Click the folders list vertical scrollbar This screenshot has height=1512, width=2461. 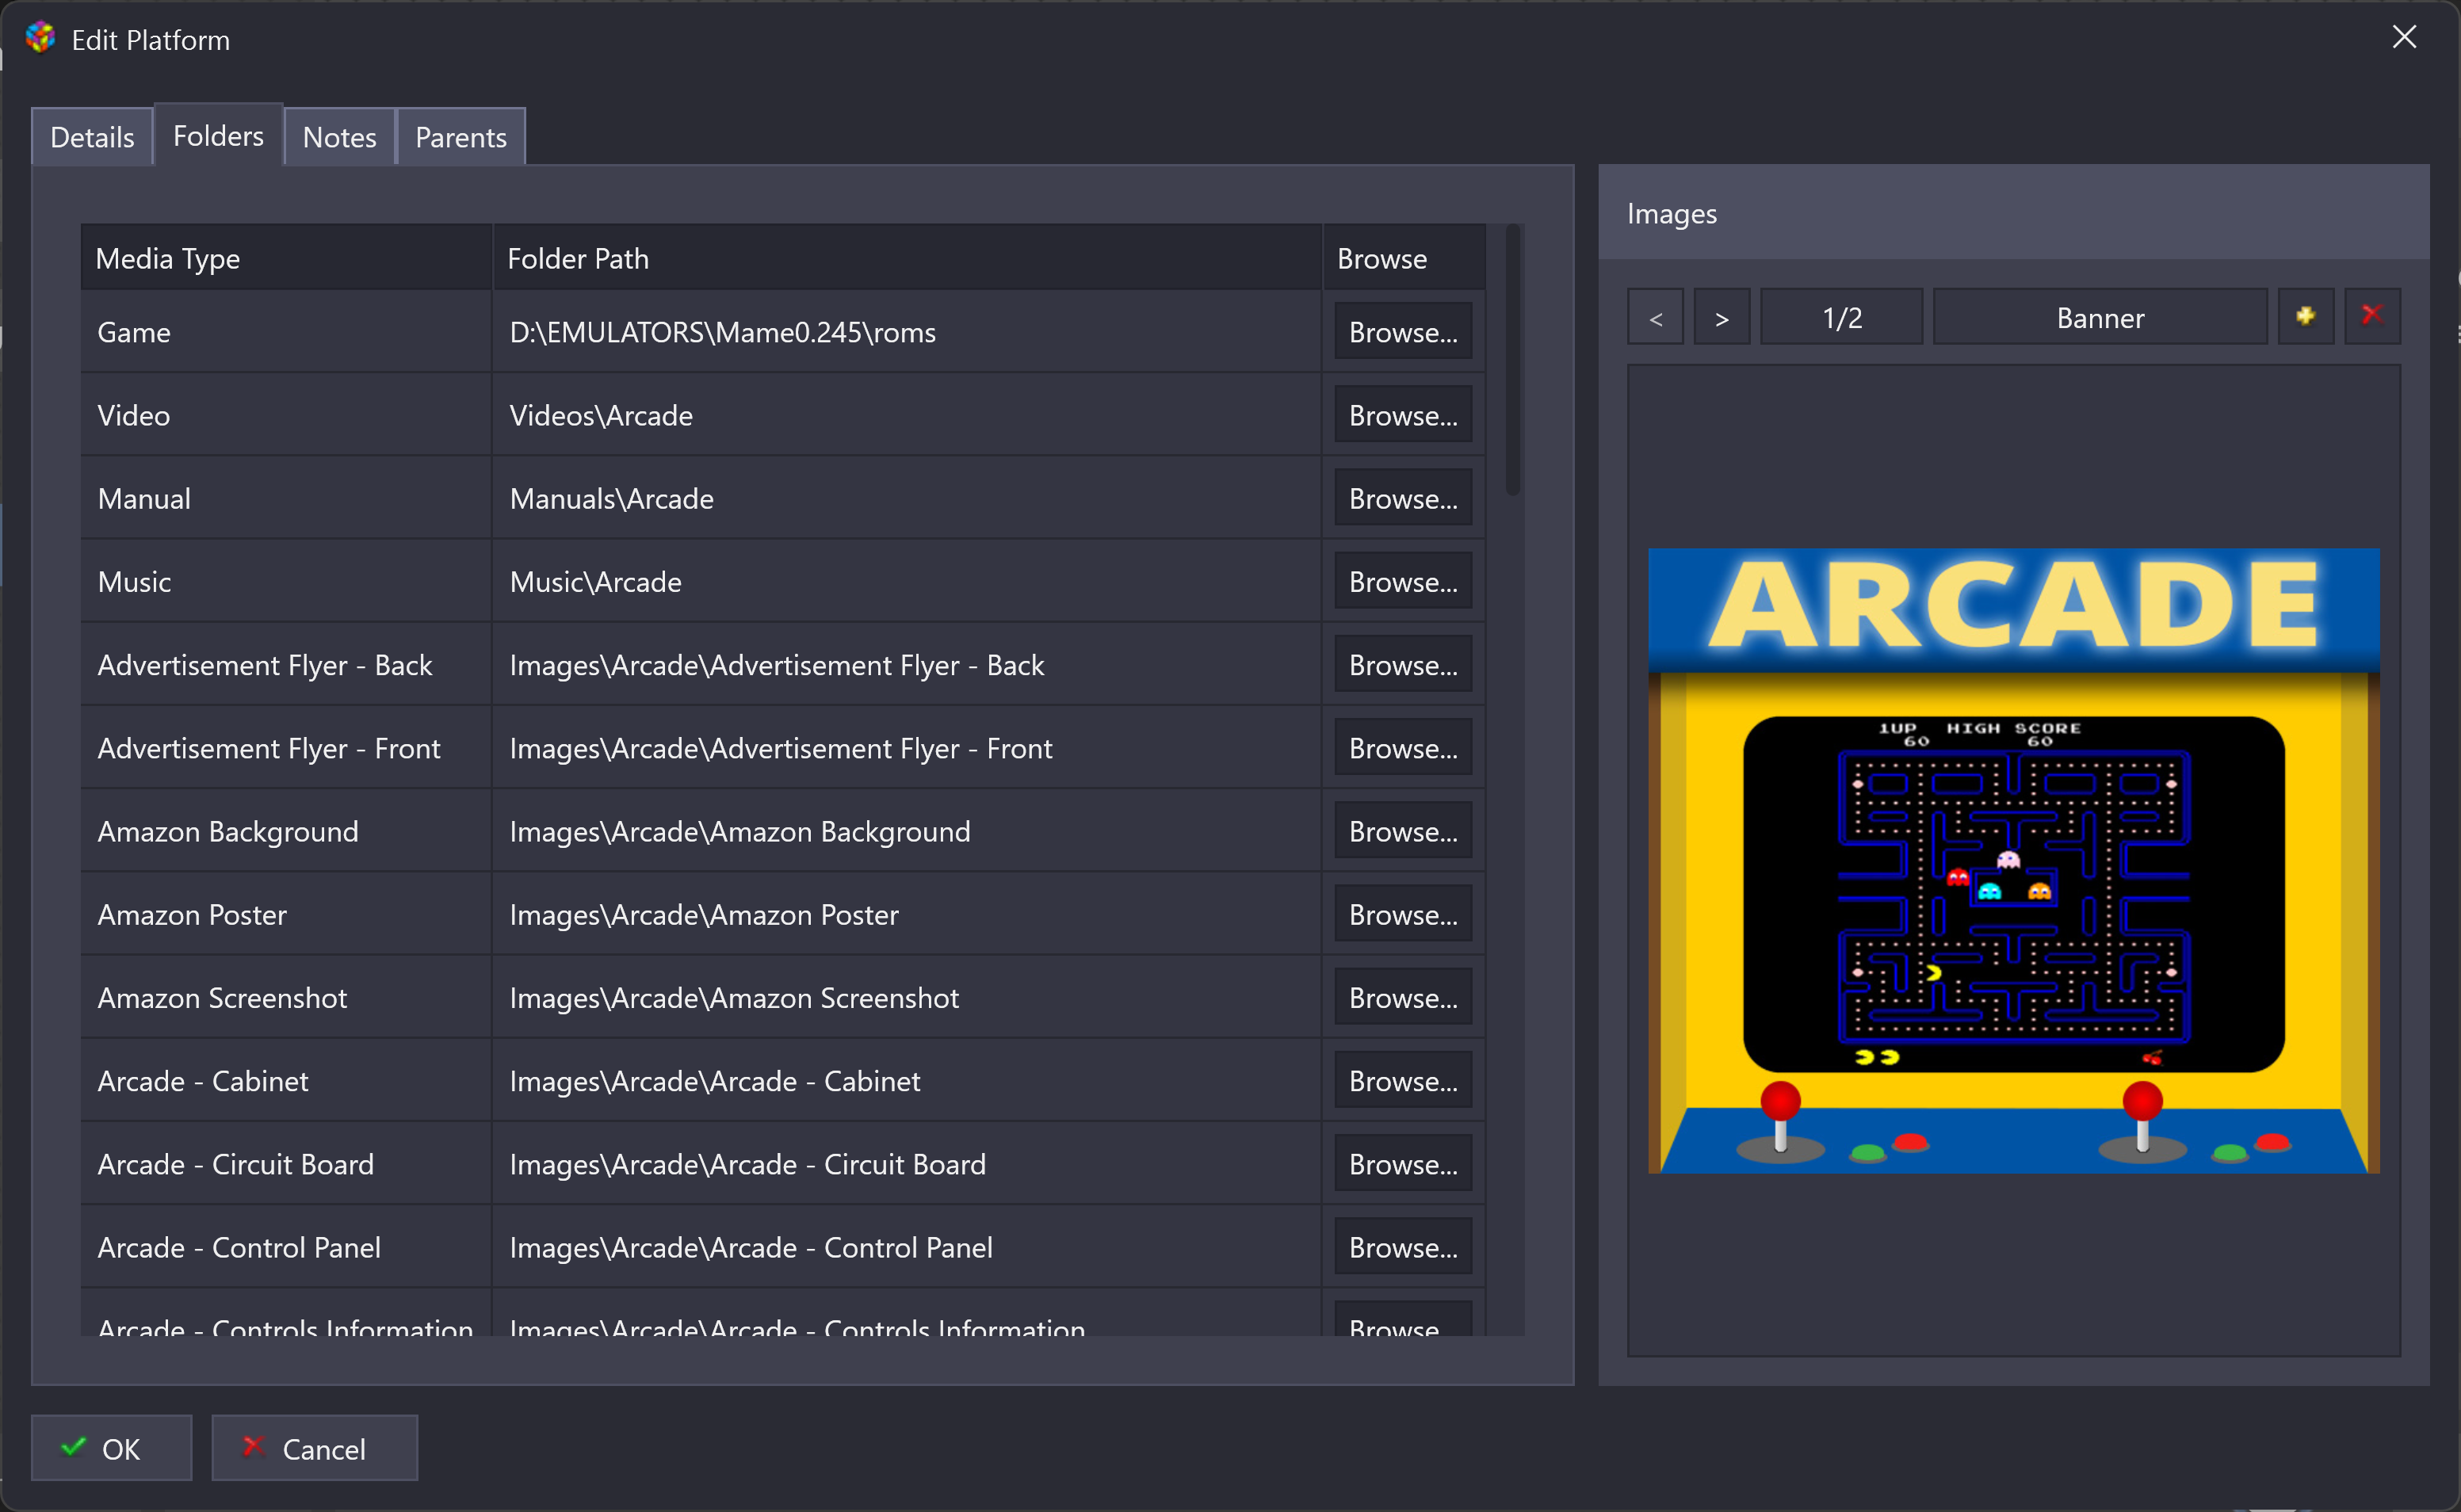pos(1513,360)
